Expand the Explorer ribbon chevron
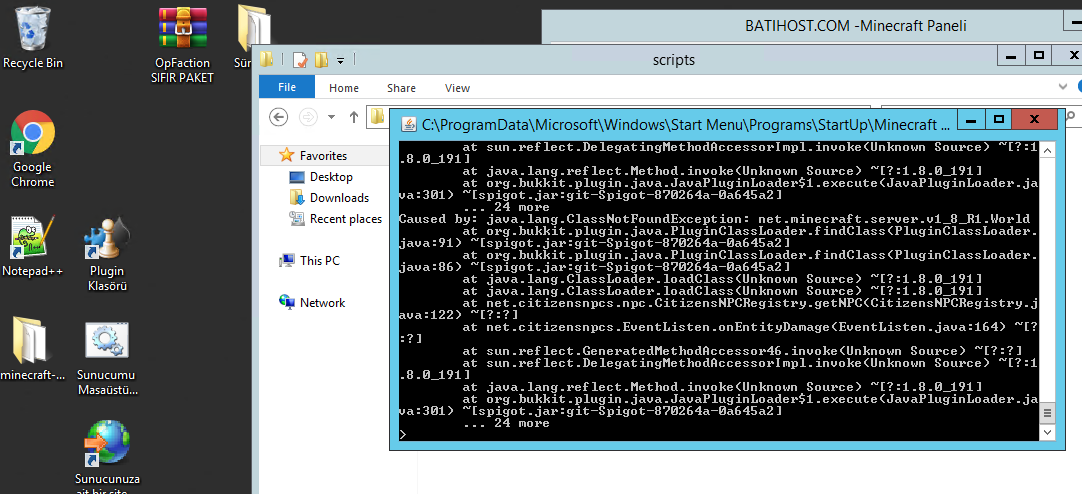 click(1063, 87)
